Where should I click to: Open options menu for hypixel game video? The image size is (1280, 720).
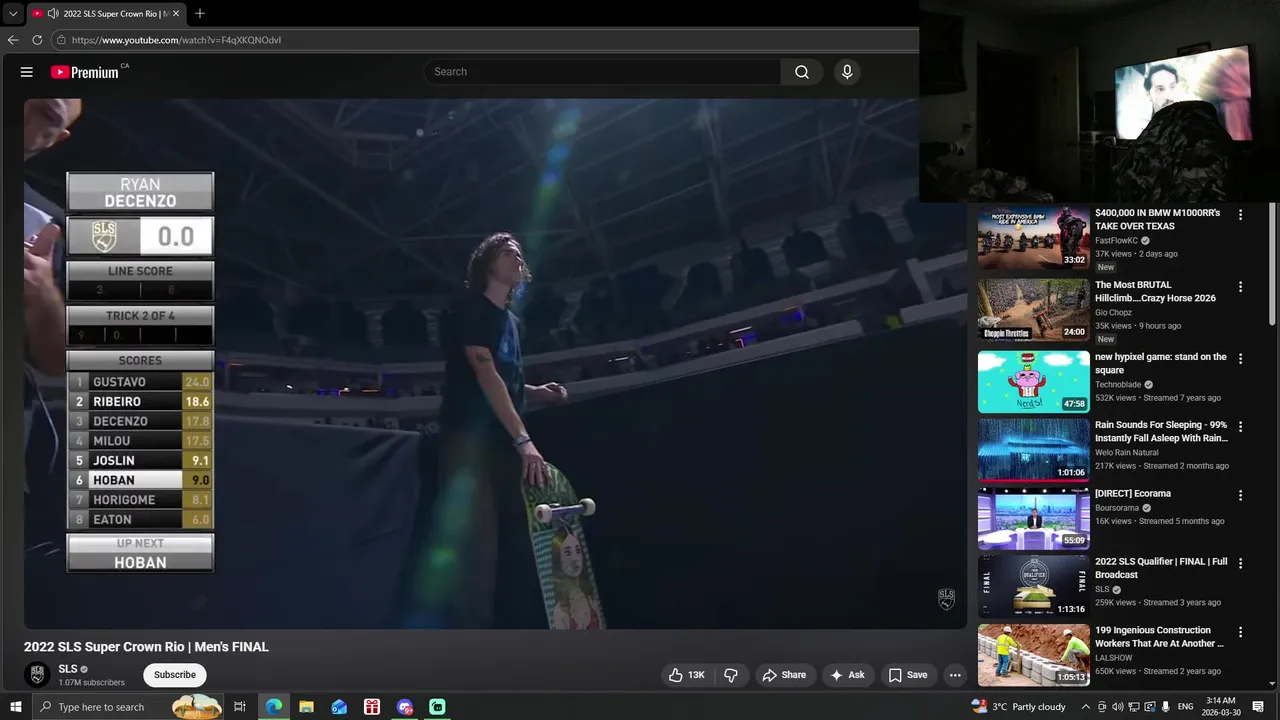click(1240, 359)
